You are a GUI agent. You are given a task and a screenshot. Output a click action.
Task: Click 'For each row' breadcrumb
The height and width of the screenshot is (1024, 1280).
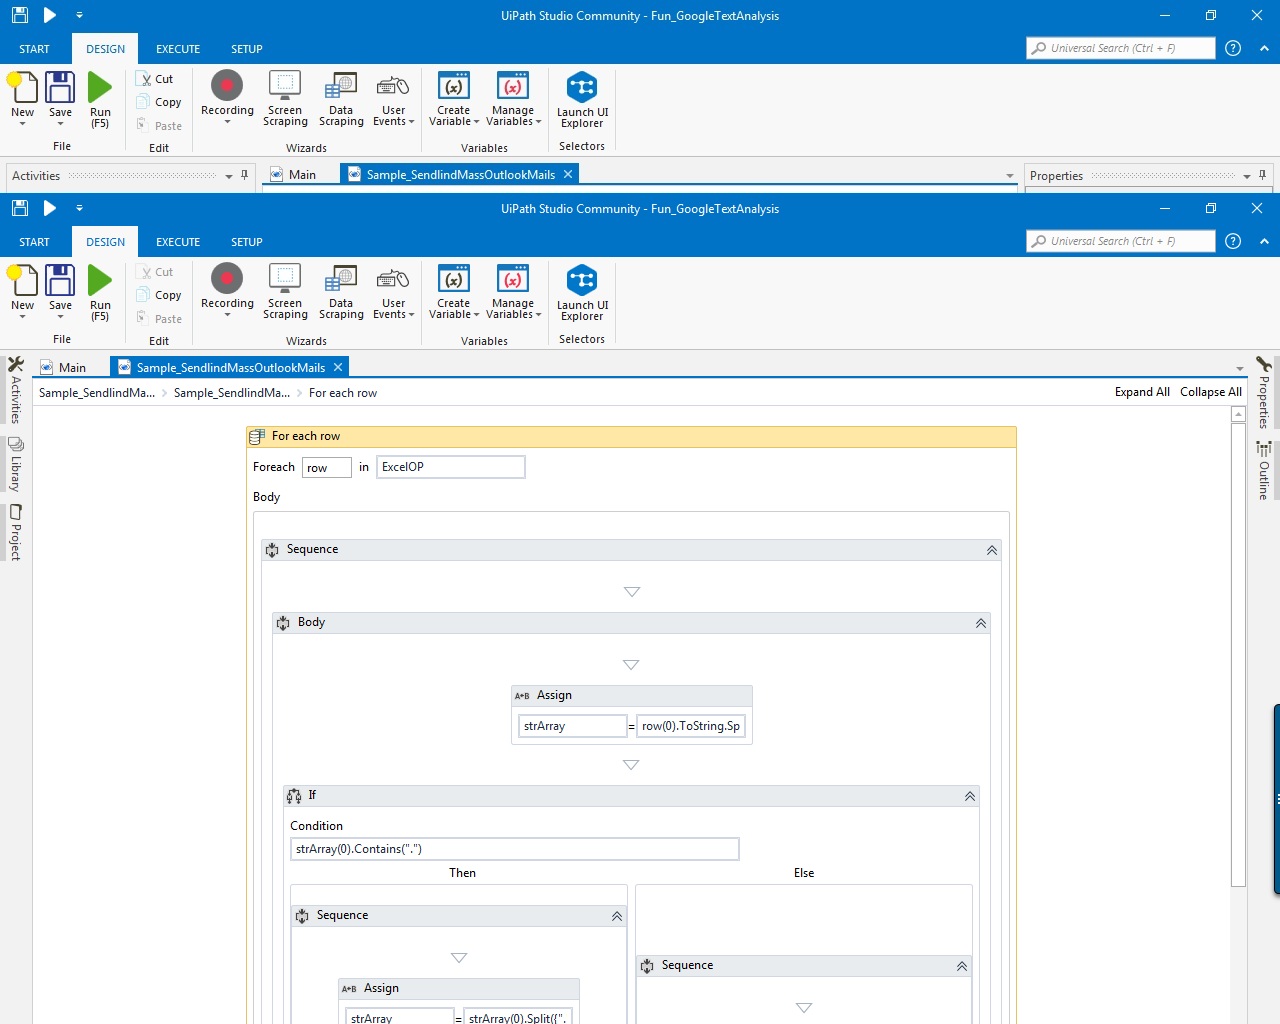(x=343, y=393)
